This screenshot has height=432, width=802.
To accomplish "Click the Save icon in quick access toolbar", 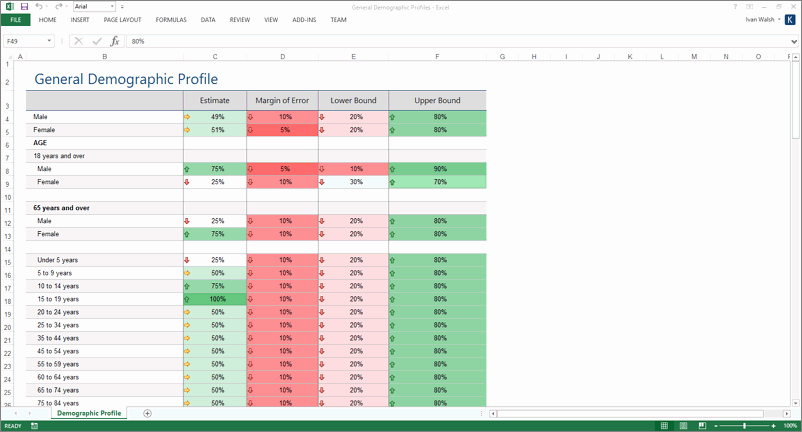I will 24,7.
